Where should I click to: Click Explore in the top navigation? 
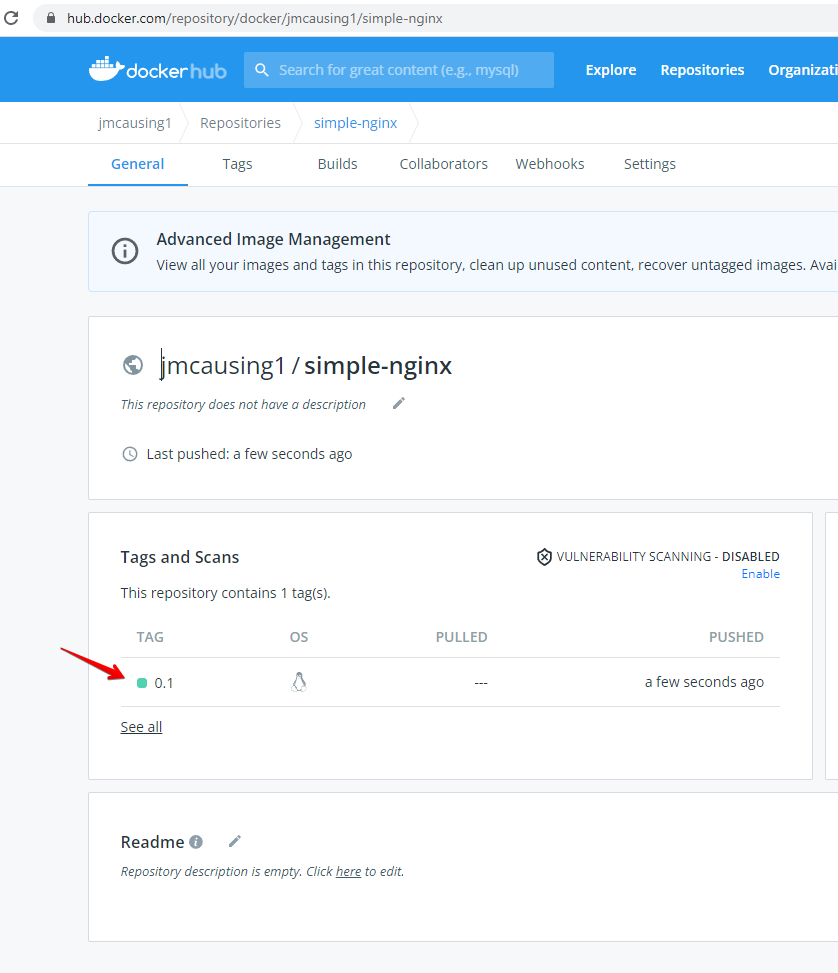[x=611, y=70]
